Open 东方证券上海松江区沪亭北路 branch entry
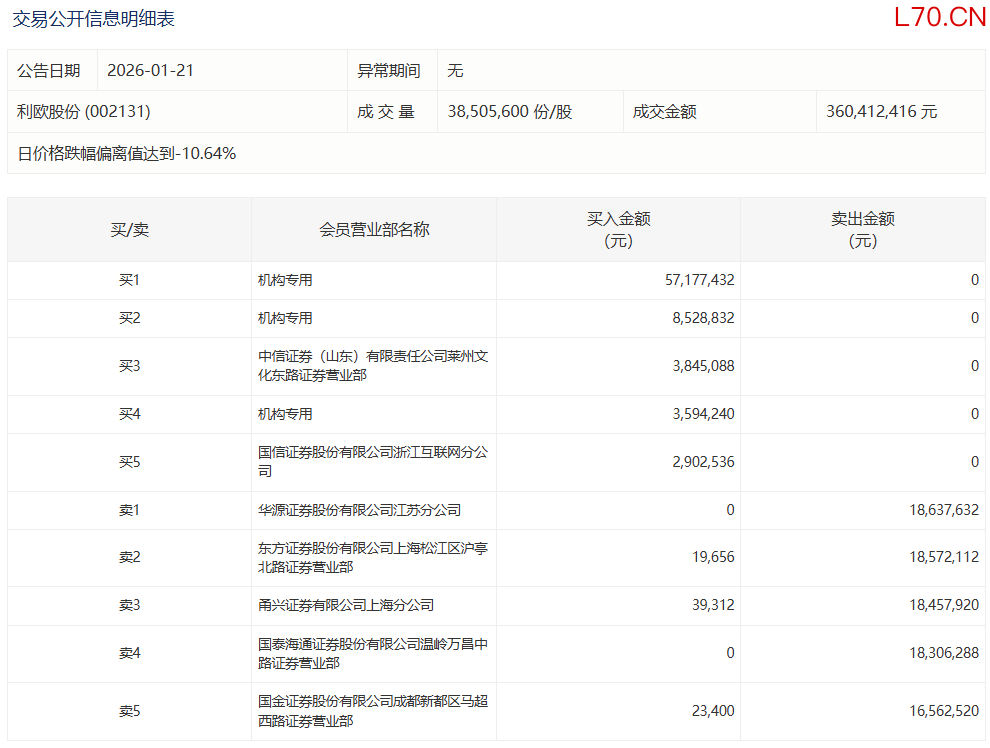Viewport: 990px width, 748px height. 372,558
